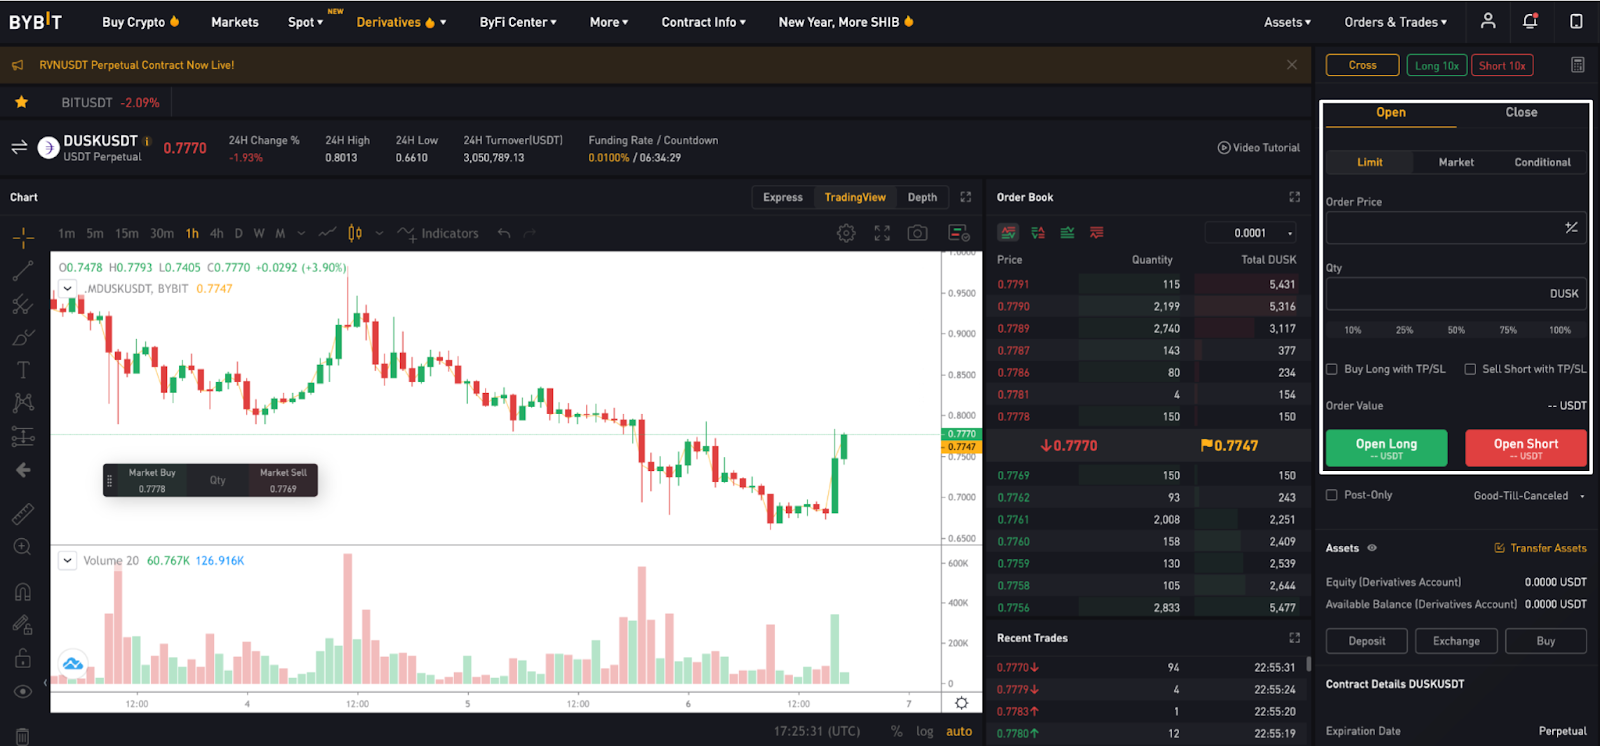Open the Markets menu item
Screen dimensions: 1600x746
pos(235,22)
